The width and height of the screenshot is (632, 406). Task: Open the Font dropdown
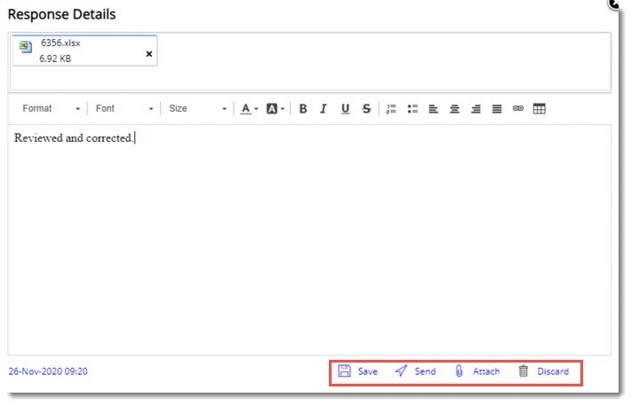[124, 109]
